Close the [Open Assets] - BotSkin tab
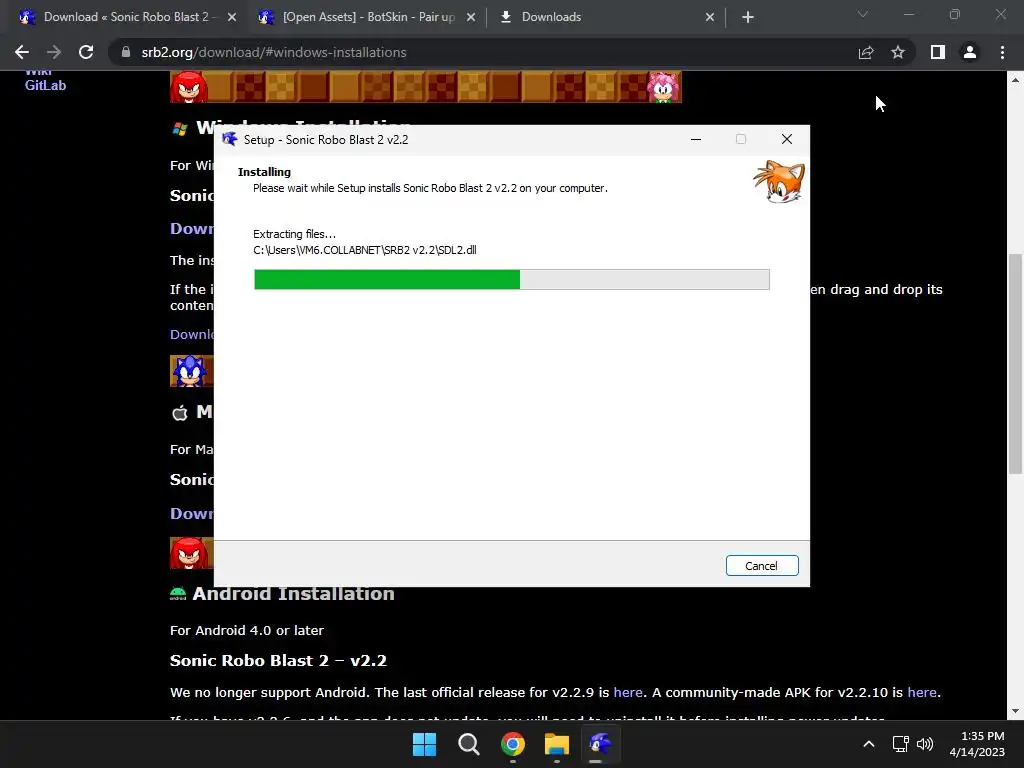The width and height of the screenshot is (1024, 768). click(x=471, y=17)
